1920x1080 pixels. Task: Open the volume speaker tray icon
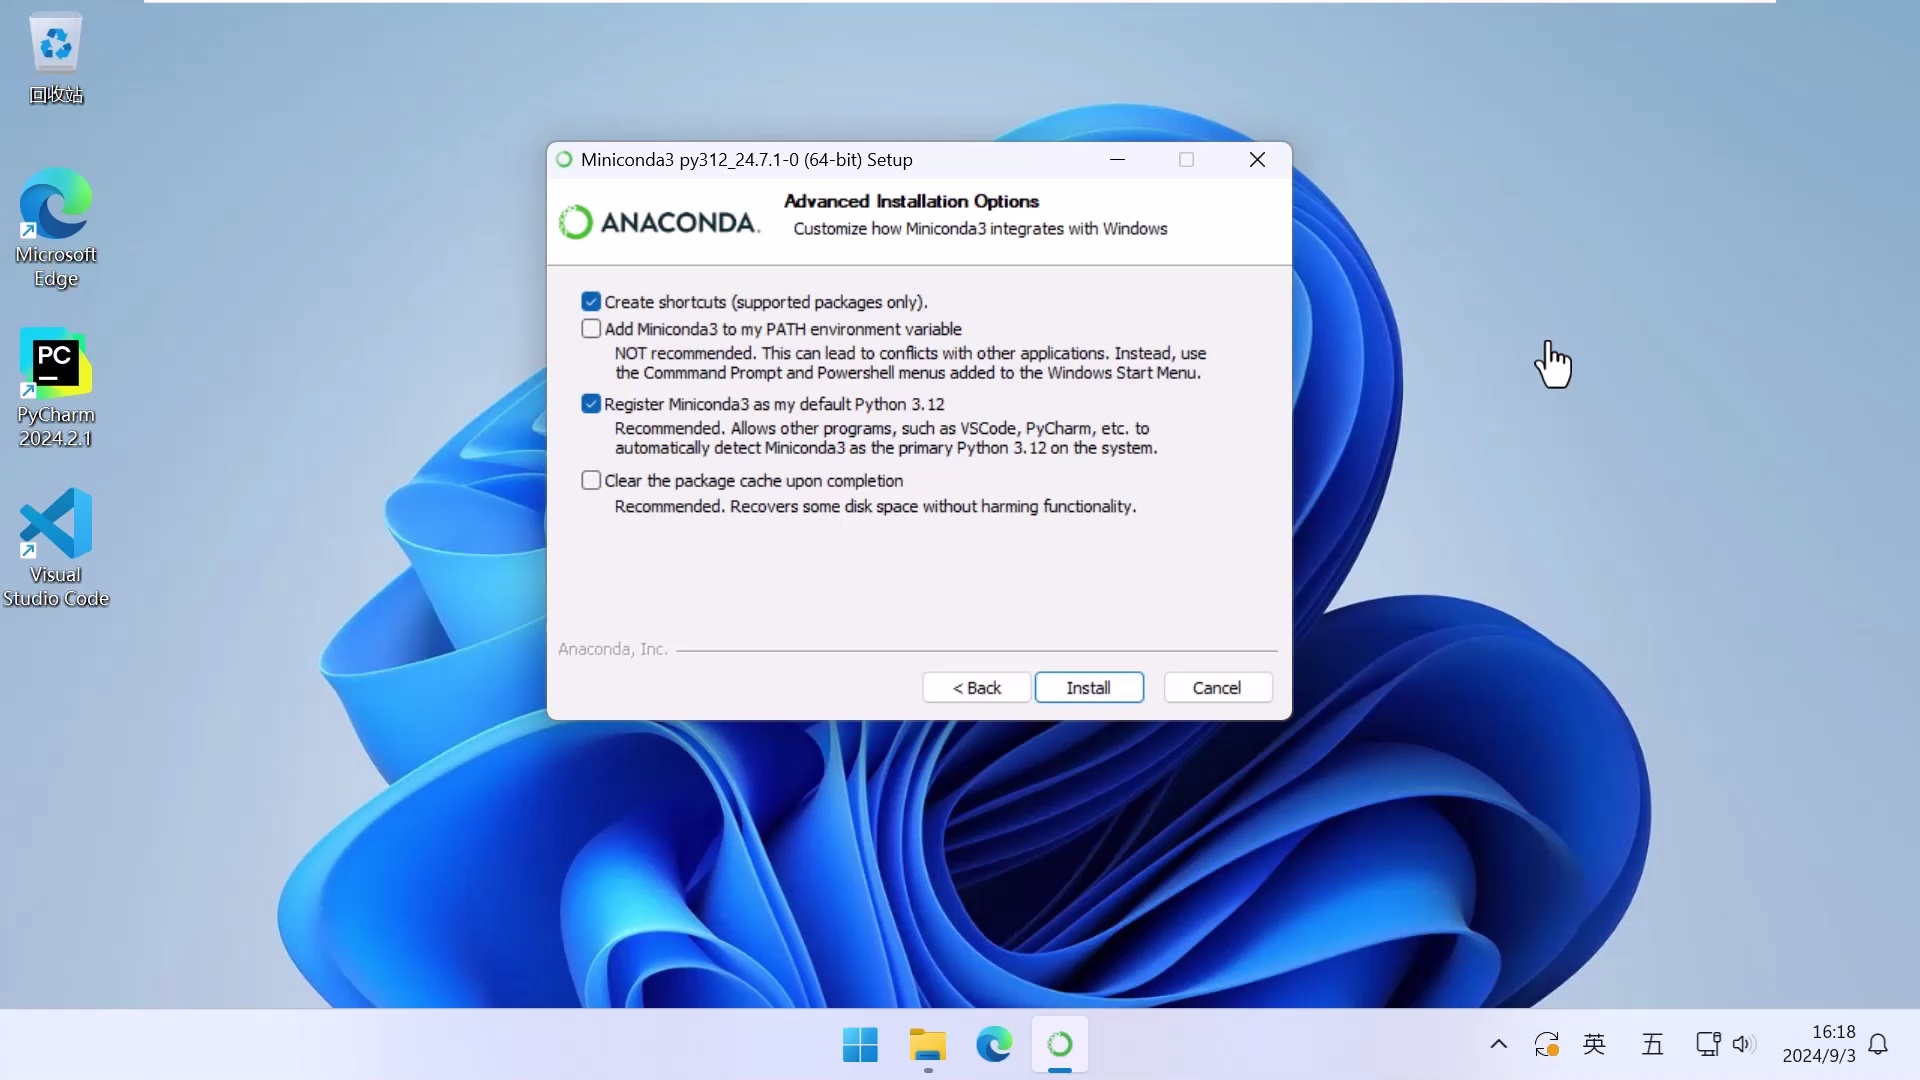(1743, 1045)
